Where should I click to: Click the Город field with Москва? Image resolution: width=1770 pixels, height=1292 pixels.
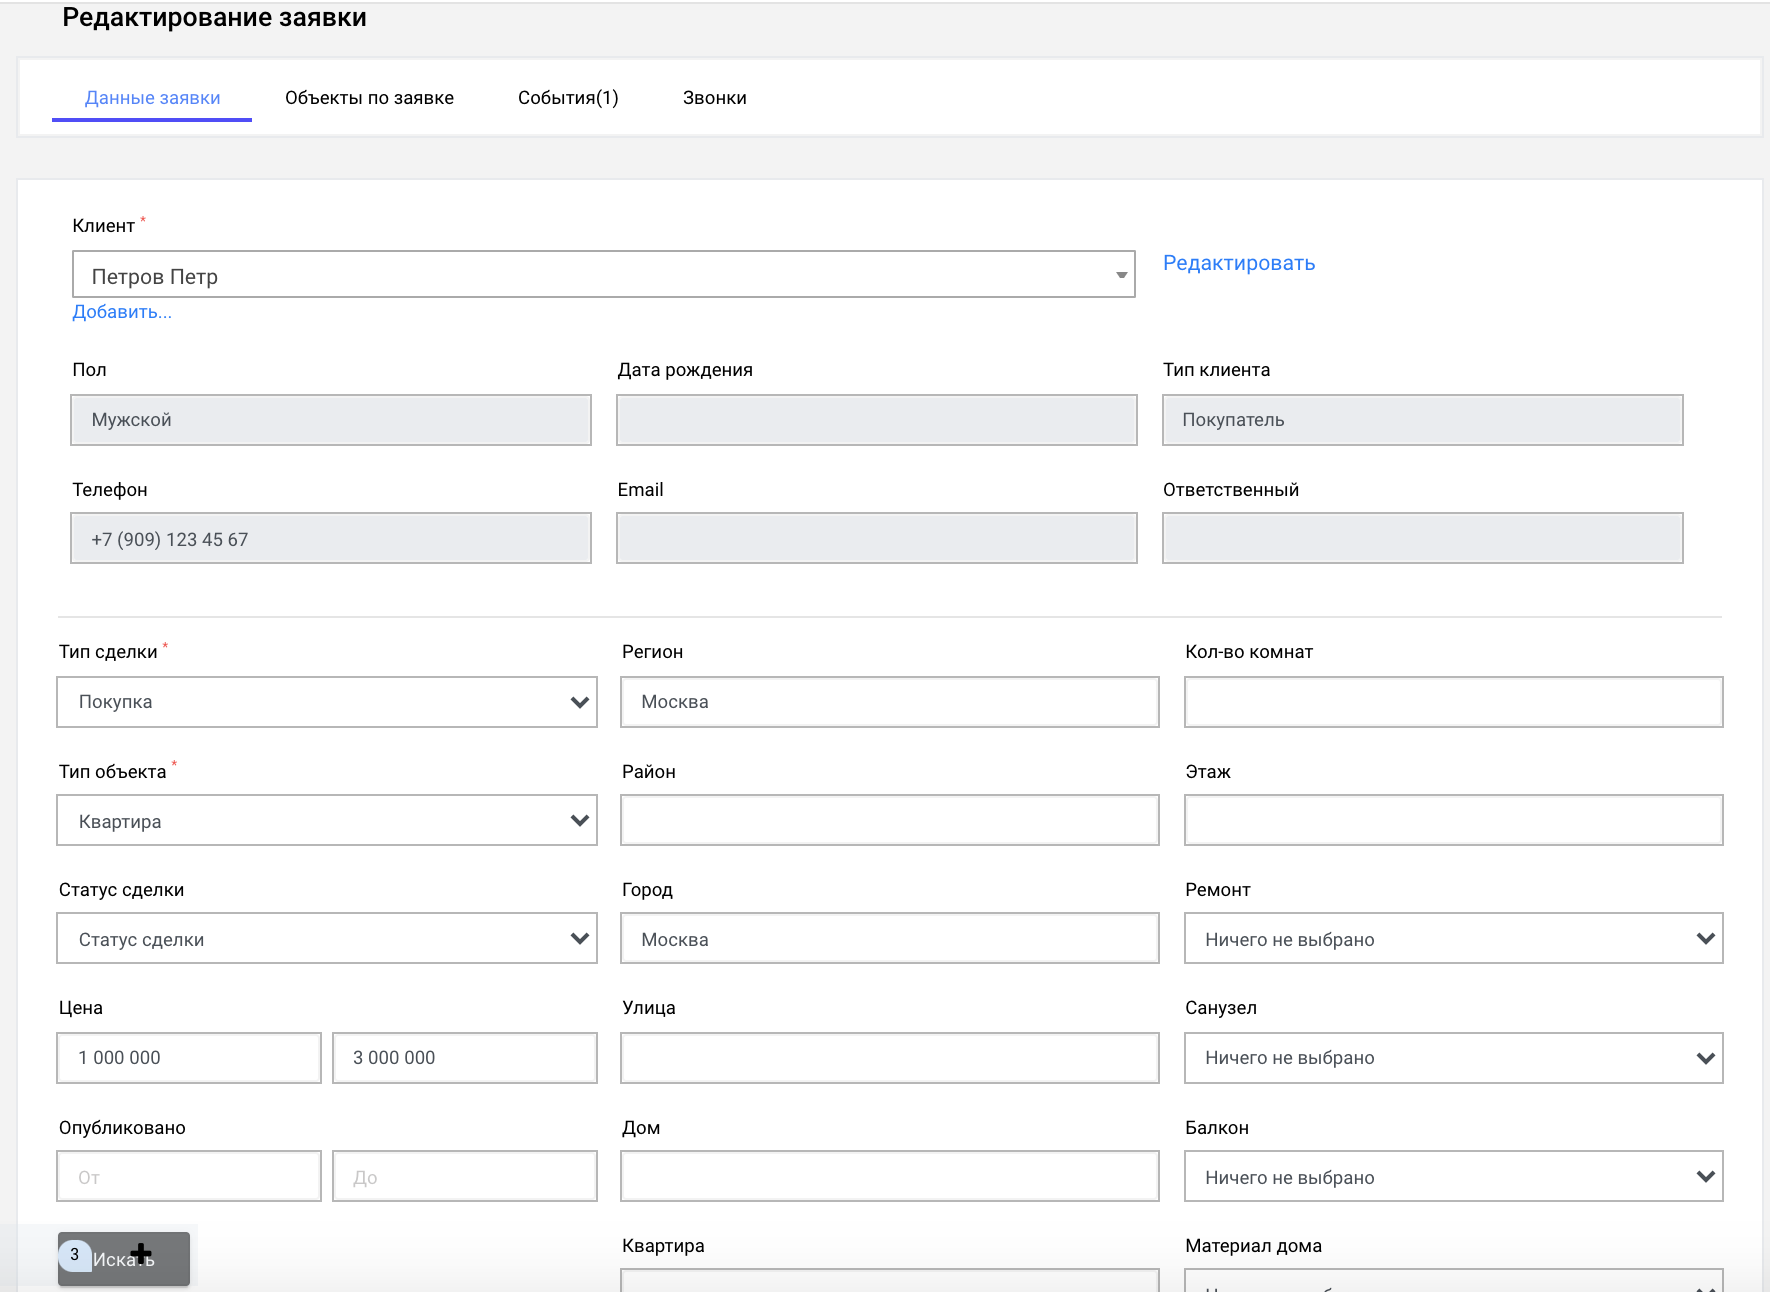click(890, 938)
